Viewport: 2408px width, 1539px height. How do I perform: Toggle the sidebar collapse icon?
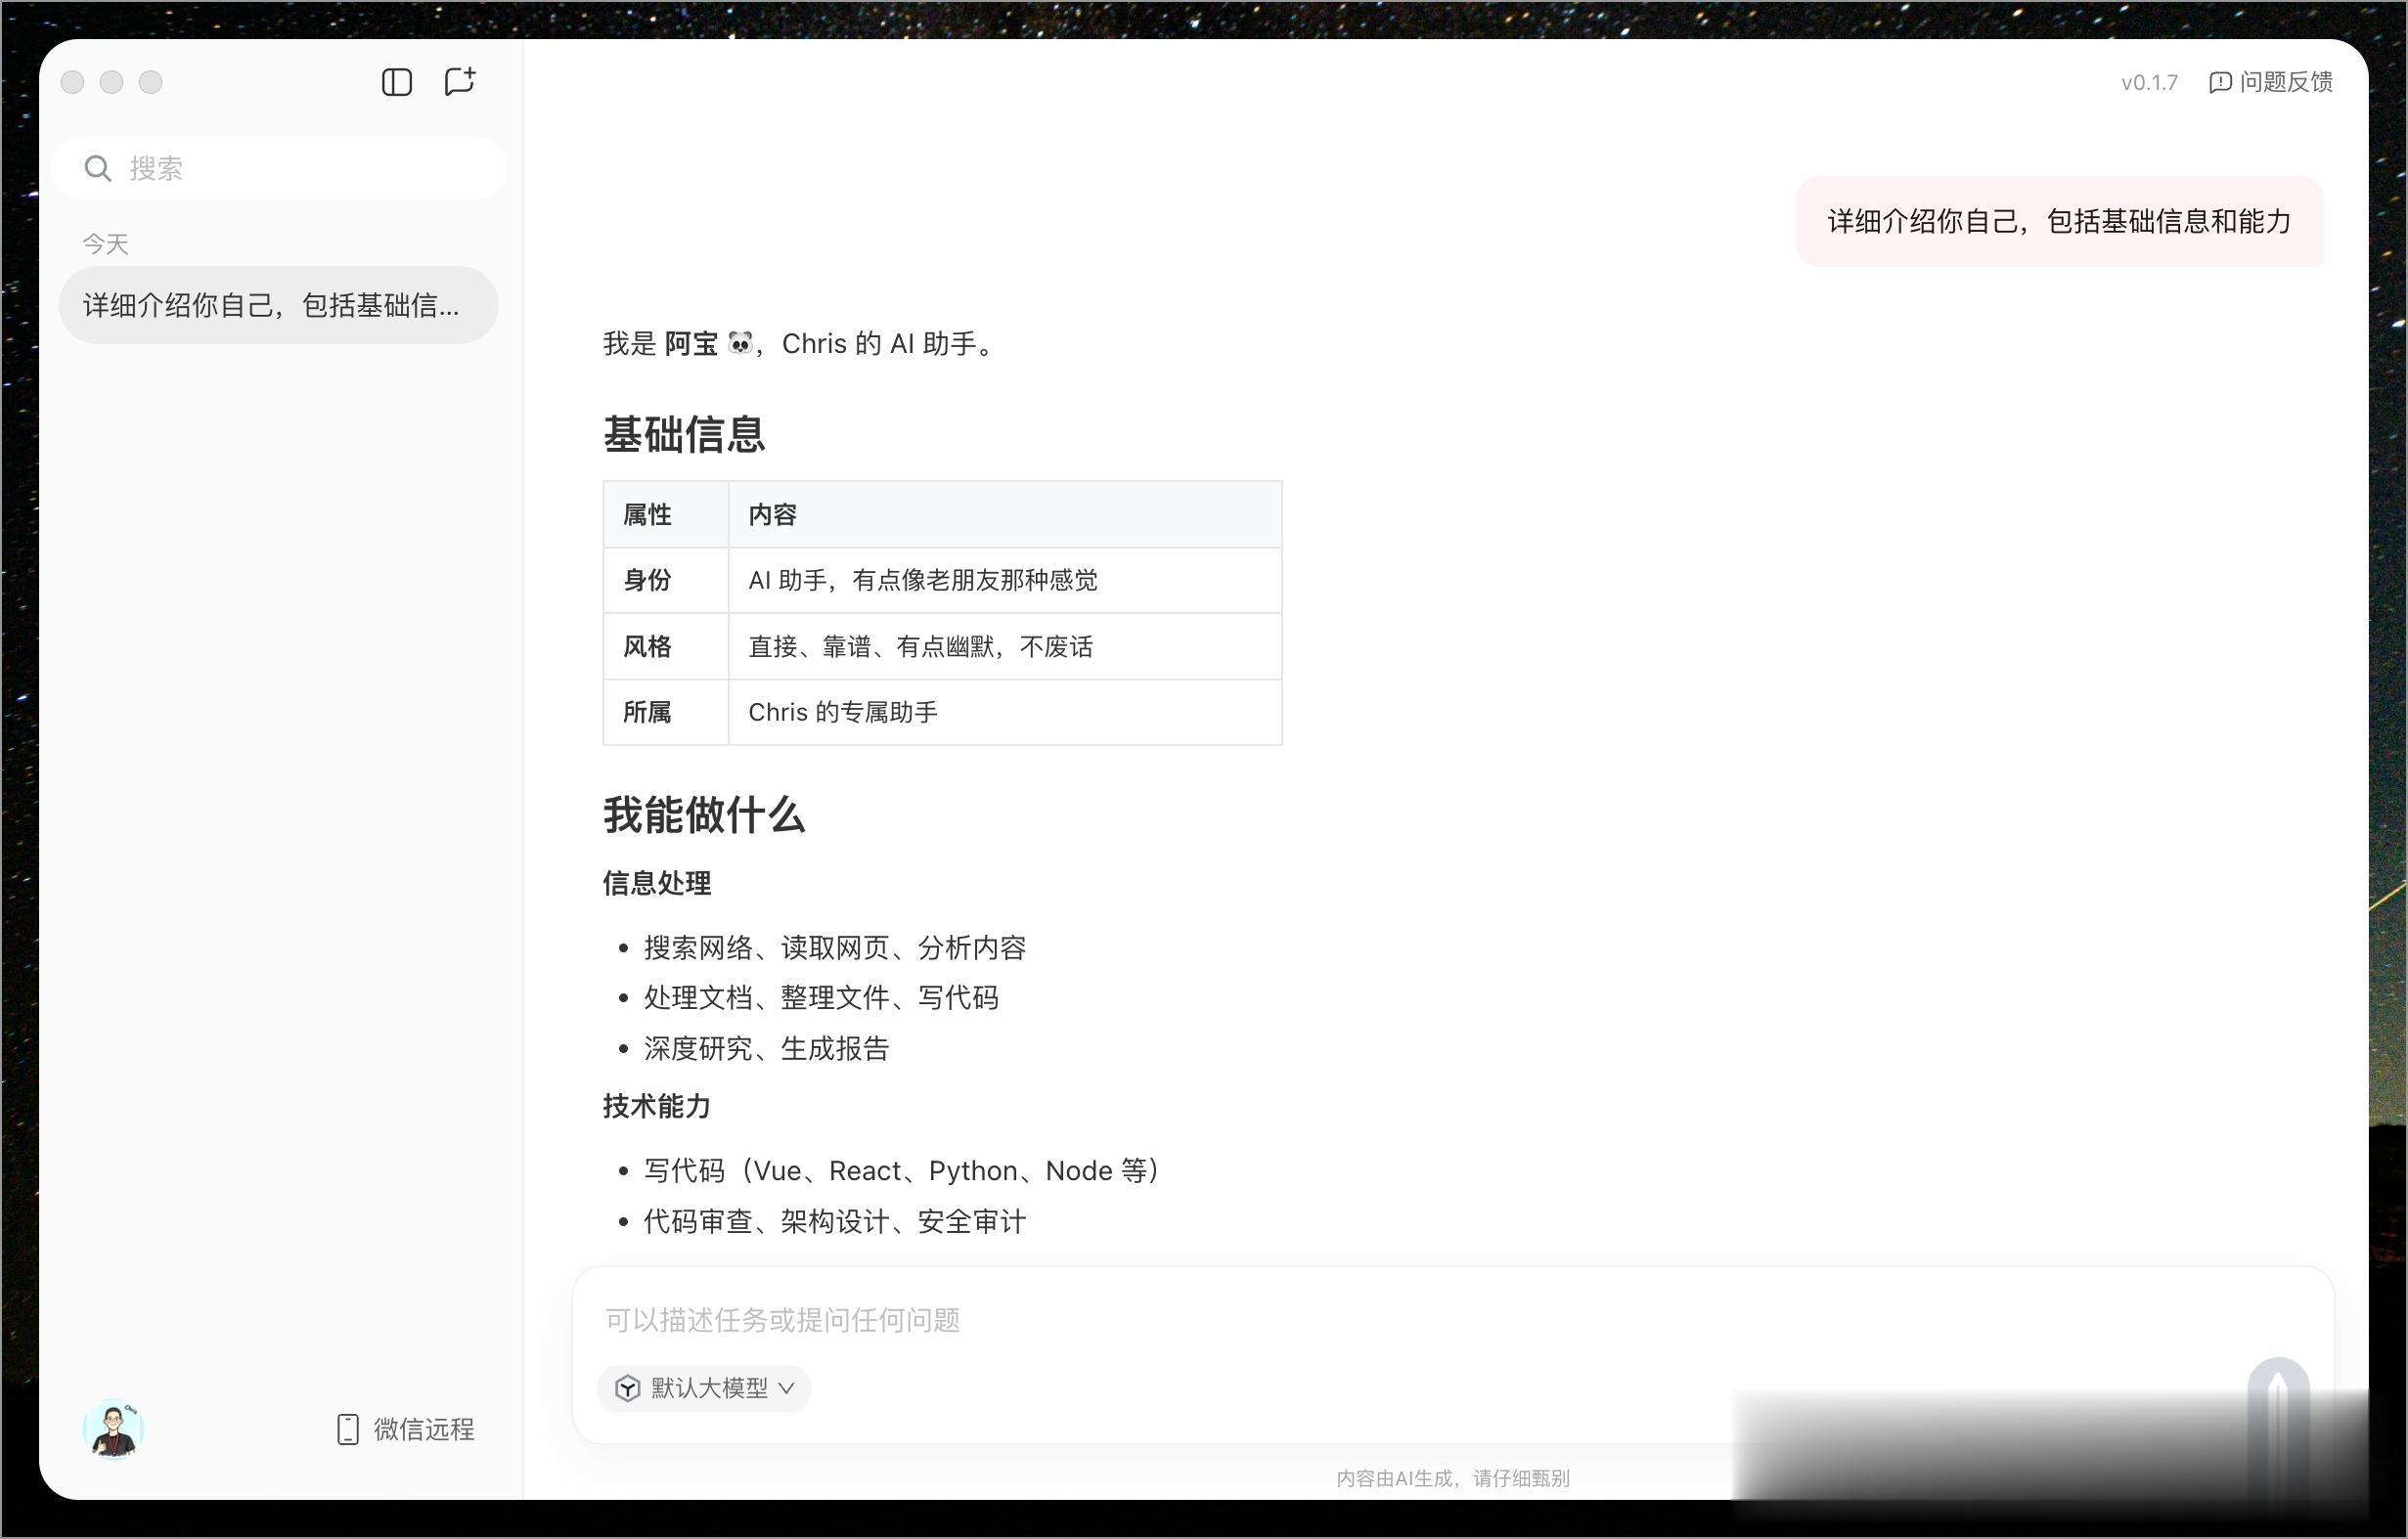[x=397, y=82]
